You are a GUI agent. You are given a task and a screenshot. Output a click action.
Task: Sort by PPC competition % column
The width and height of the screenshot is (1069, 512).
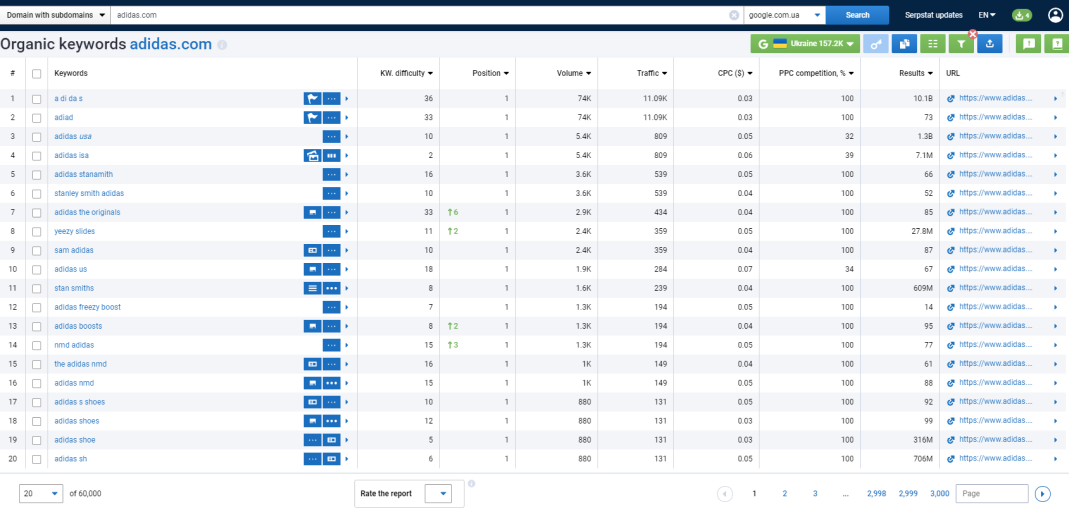click(816, 74)
